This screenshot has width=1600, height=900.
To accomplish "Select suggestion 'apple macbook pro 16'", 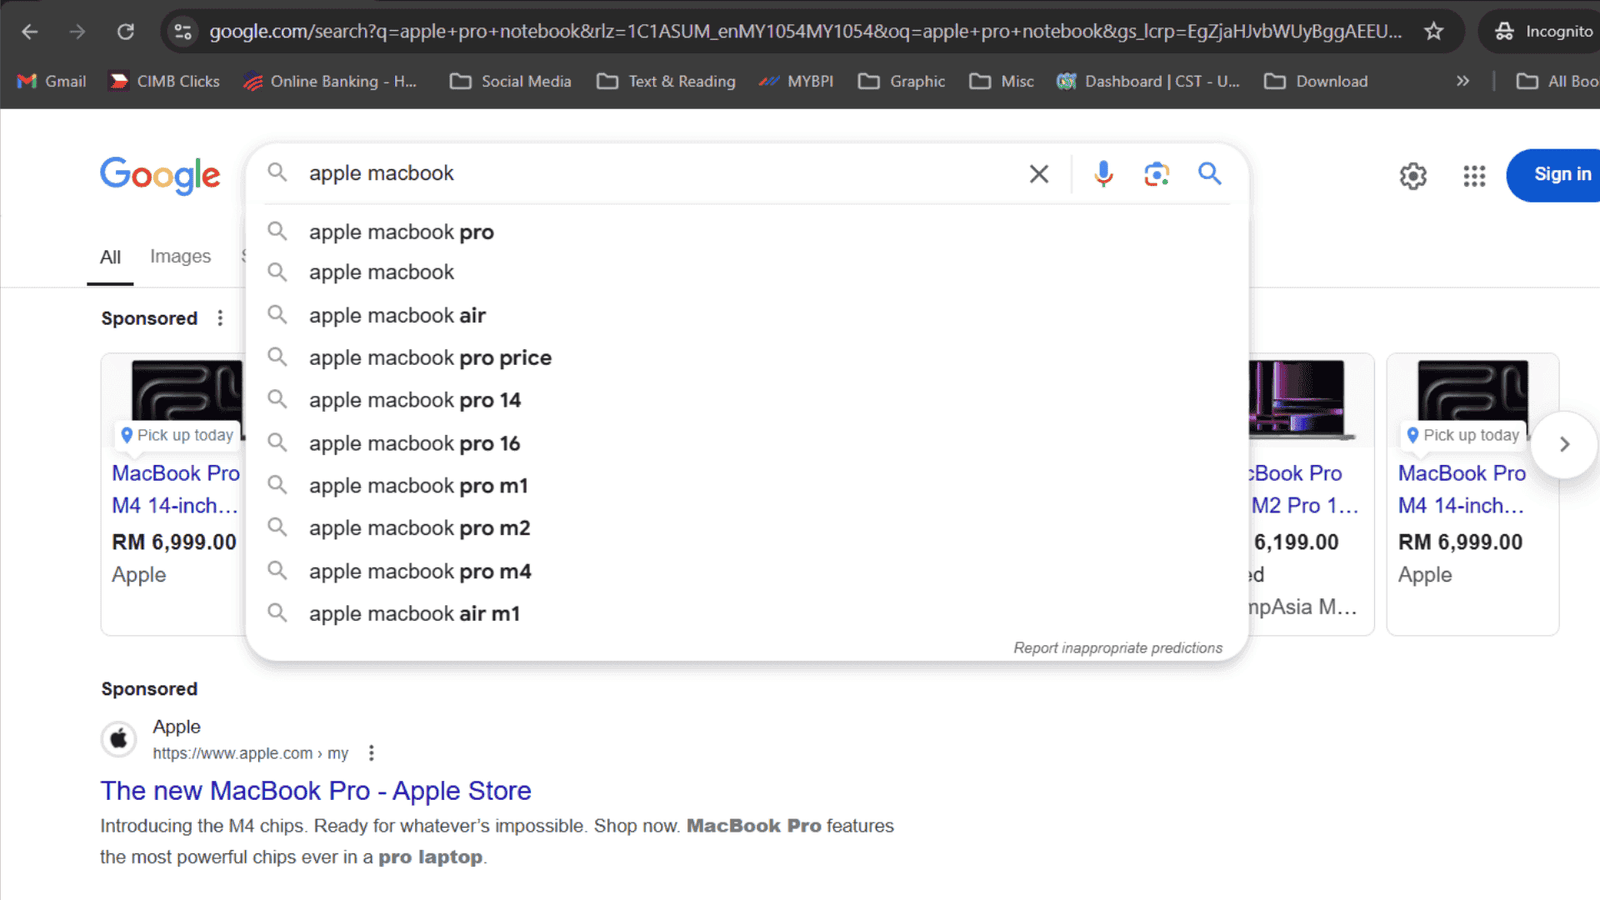I will tap(746, 443).
